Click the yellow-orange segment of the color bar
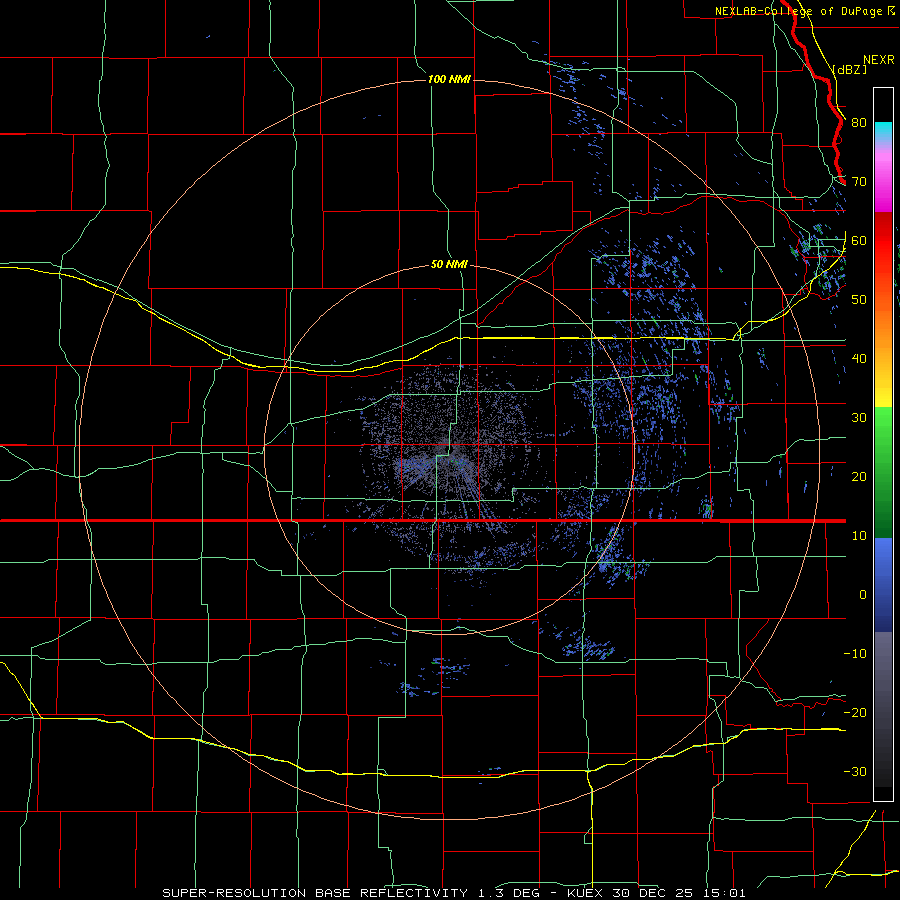Viewport: 900px width, 900px height. pos(883,350)
